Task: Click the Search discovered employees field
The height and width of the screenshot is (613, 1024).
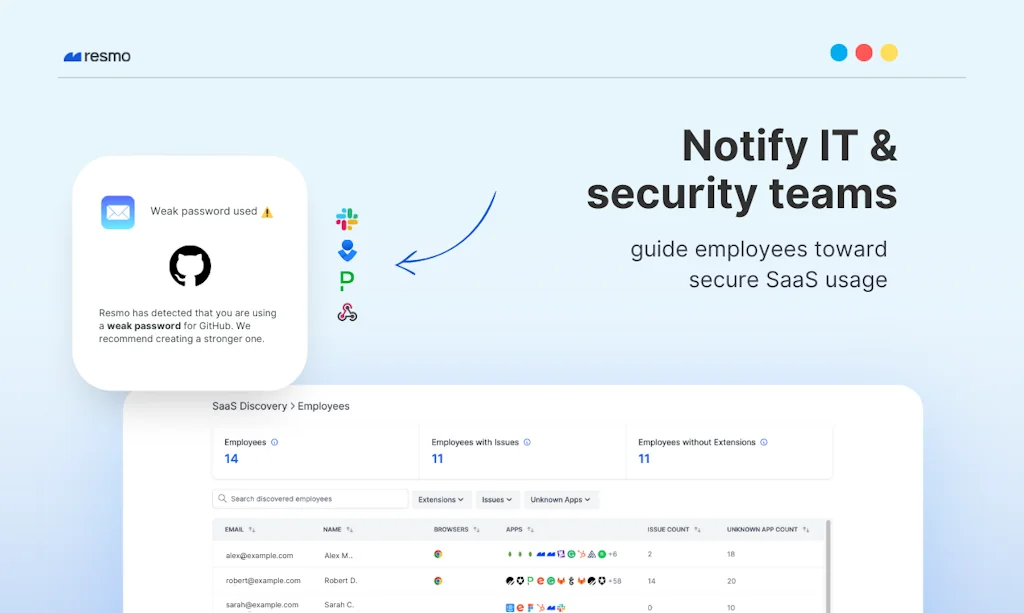Action: [x=310, y=499]
